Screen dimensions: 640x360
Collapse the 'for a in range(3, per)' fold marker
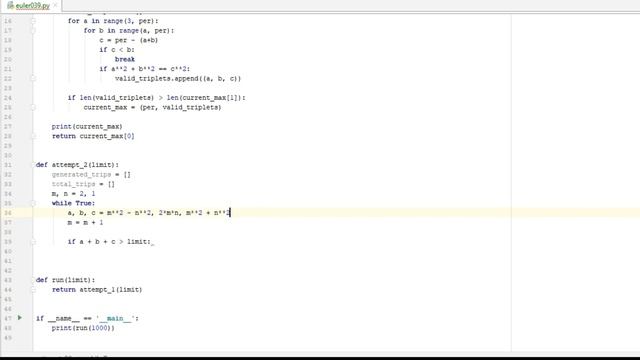[x=33, y=21]
